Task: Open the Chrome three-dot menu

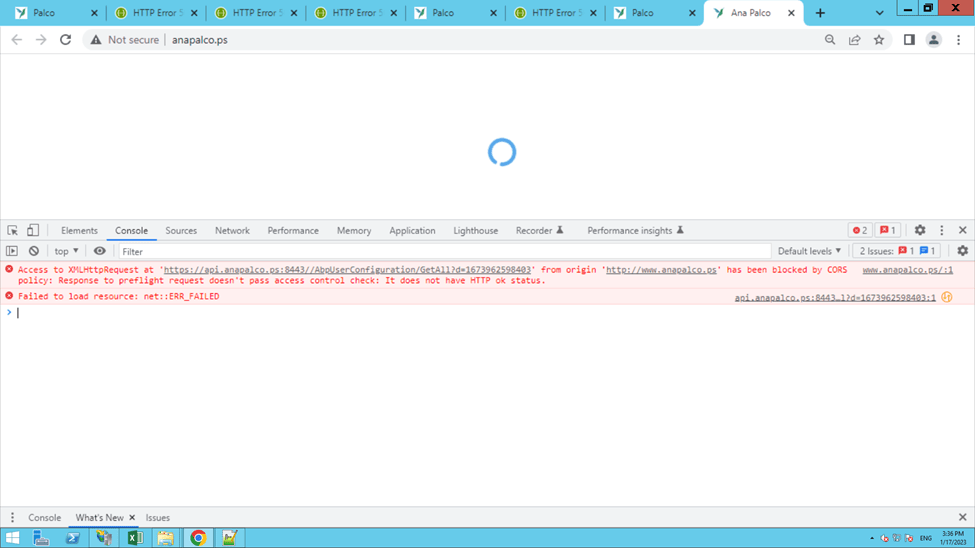Action: (958, 40)
